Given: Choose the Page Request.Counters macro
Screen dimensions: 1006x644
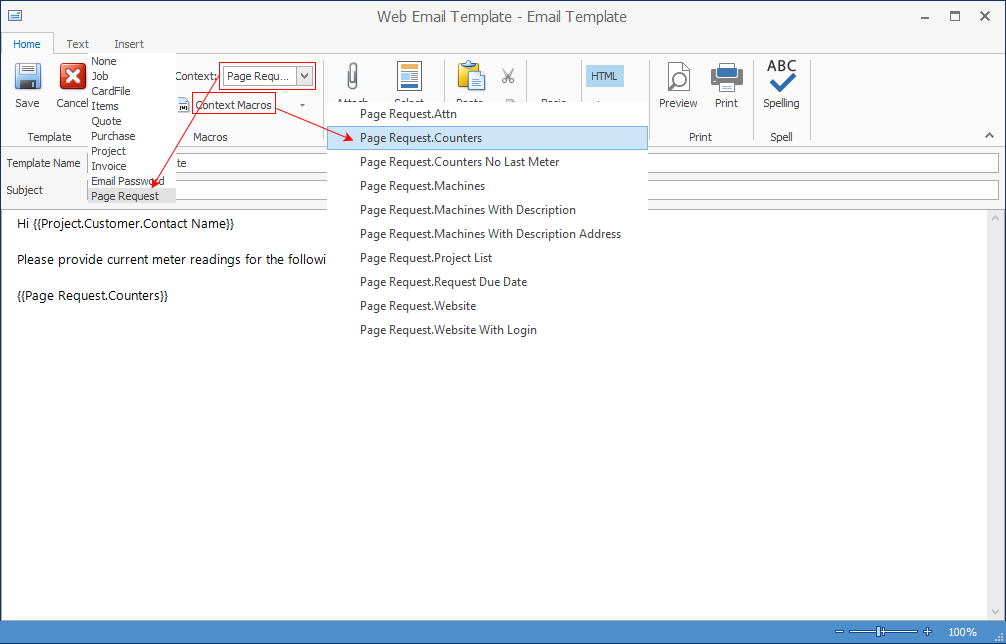Looking at the screenshot, I should click(488, 138).
